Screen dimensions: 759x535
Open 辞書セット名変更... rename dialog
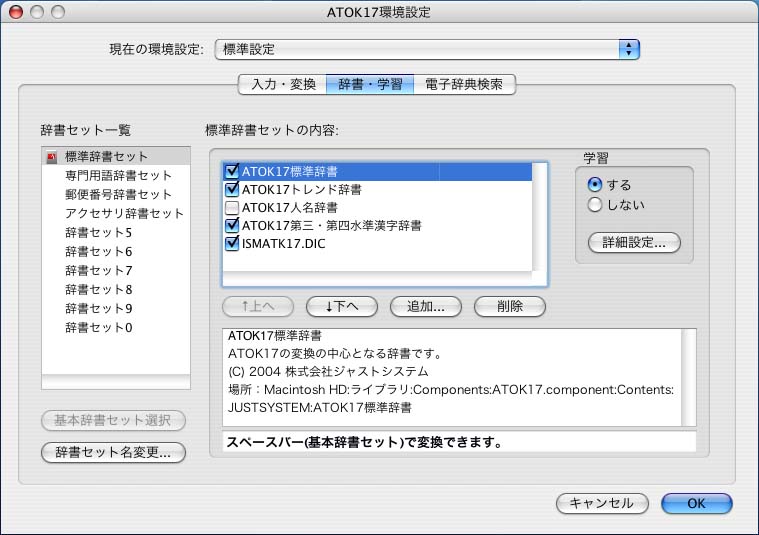click(113, 453)
